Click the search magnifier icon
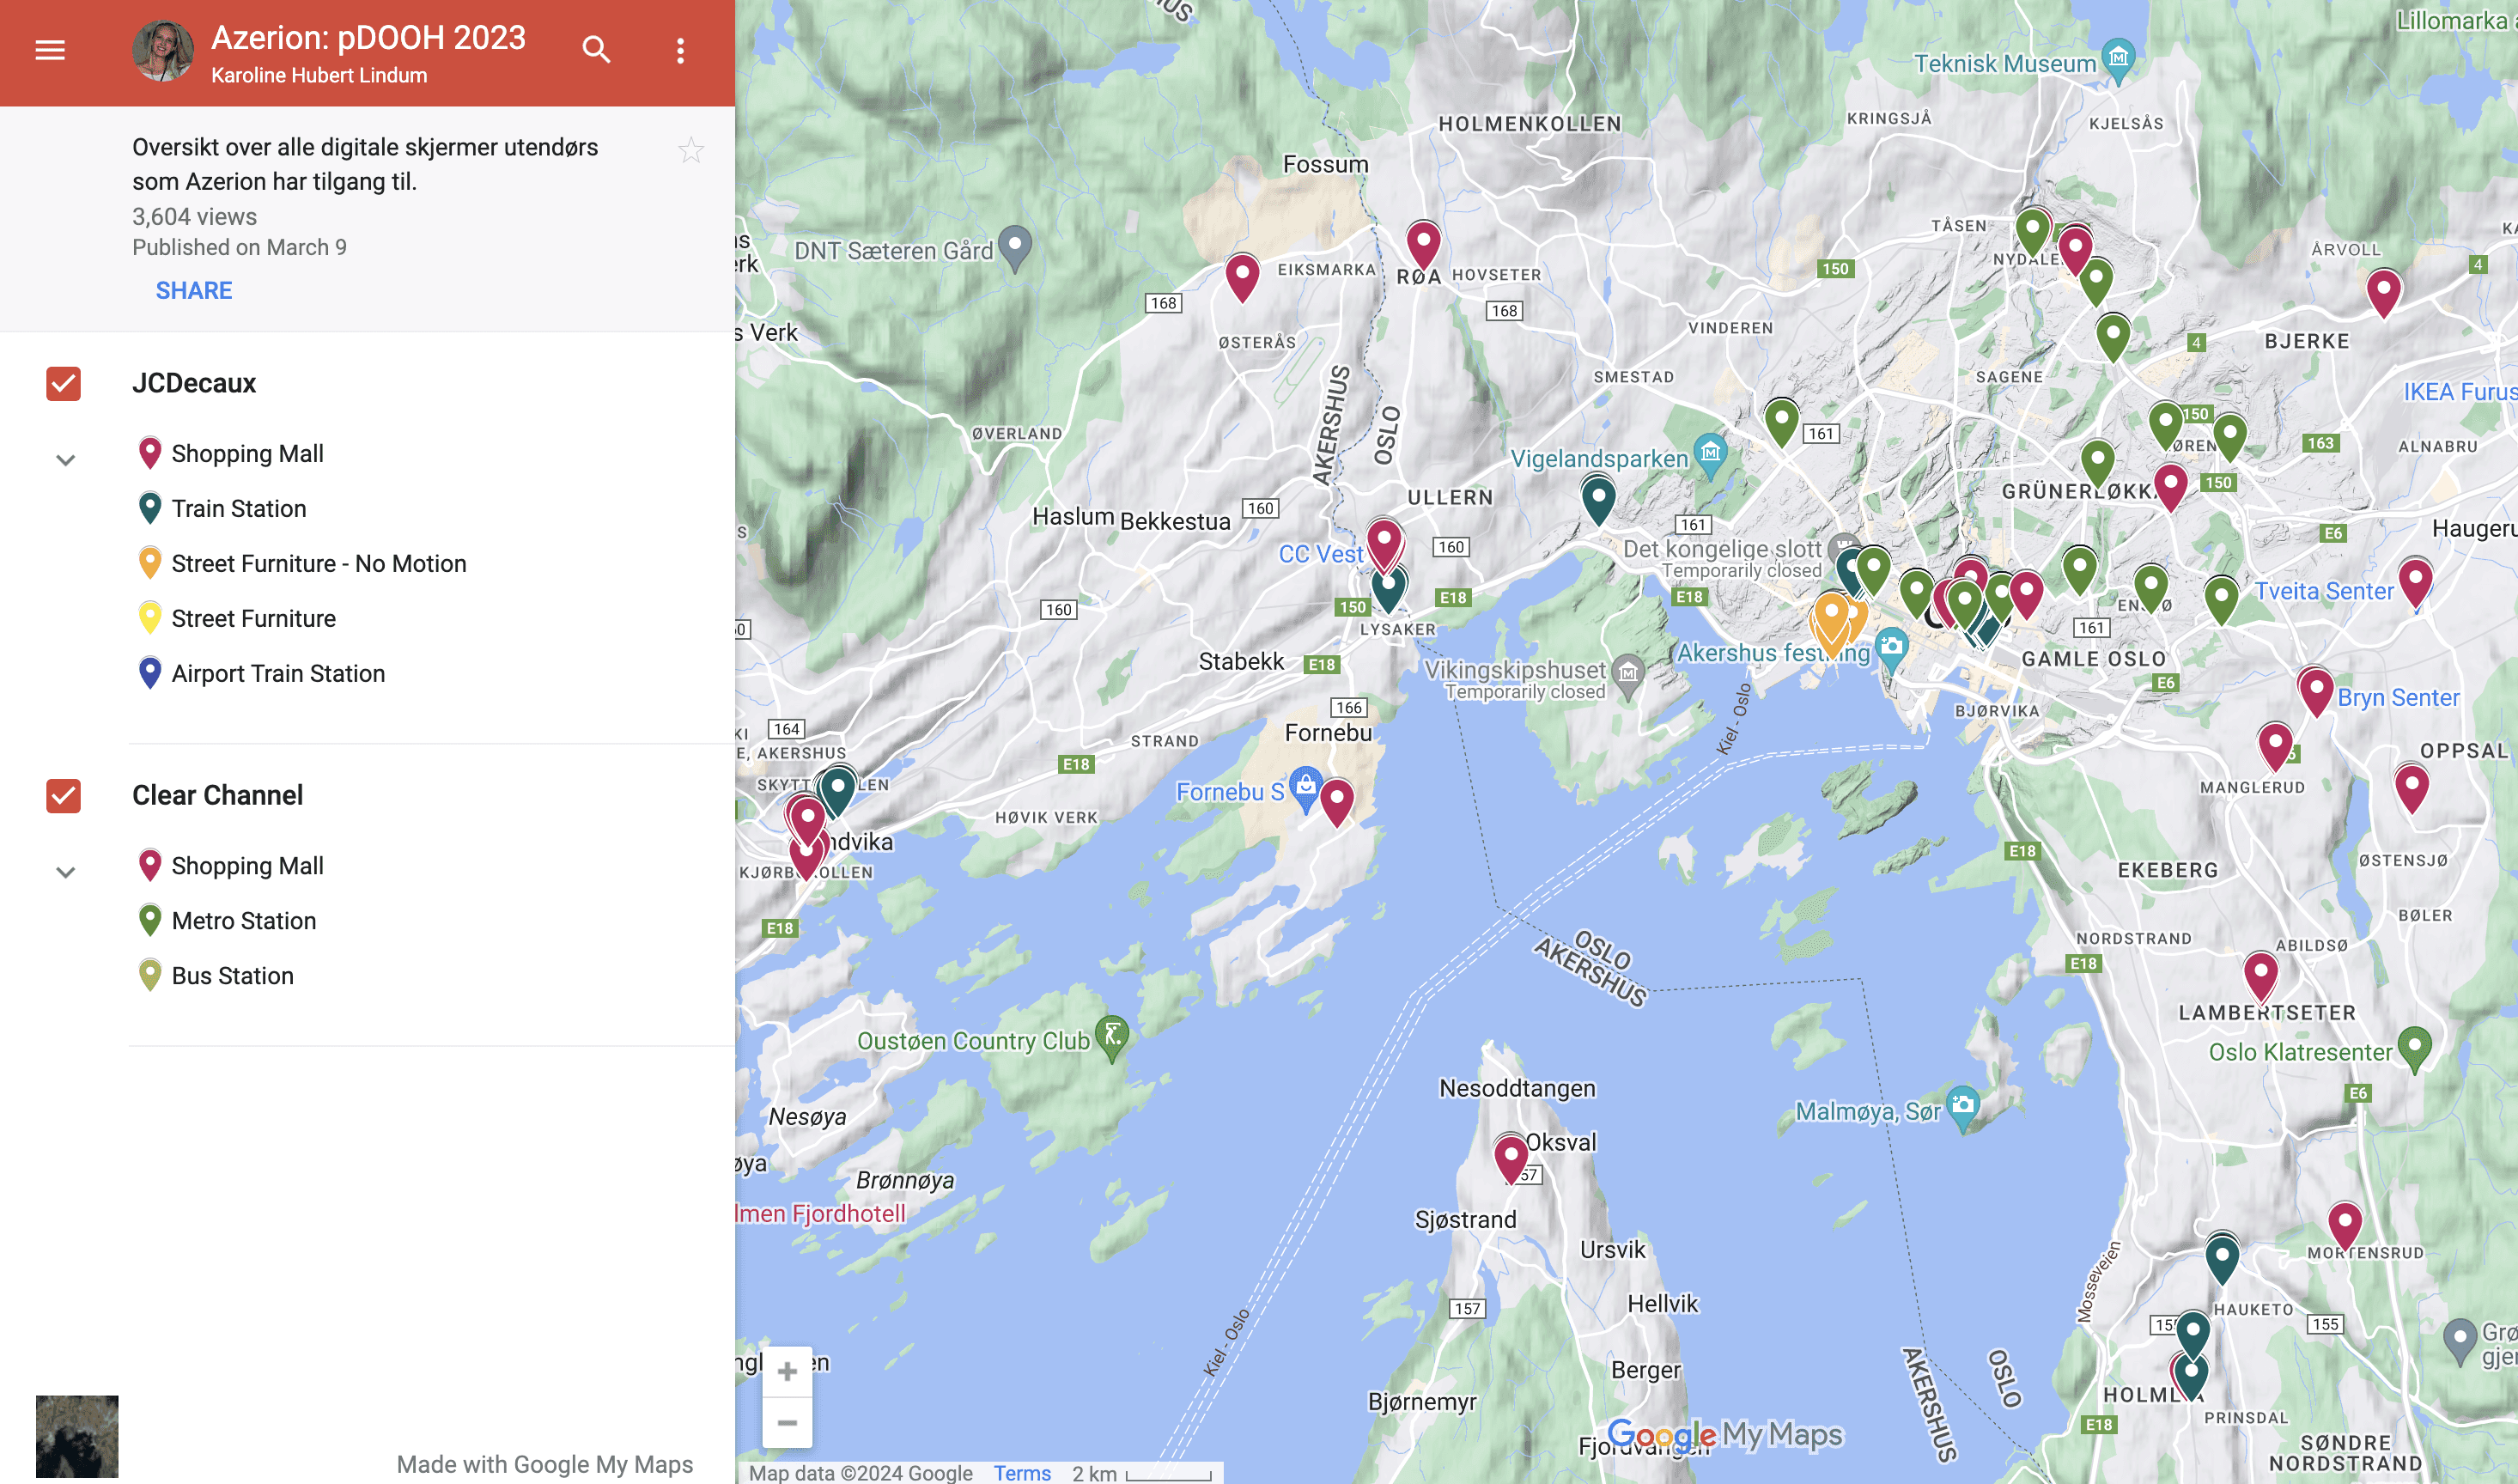This screenshot has width=2518, height=1484. 596,50
